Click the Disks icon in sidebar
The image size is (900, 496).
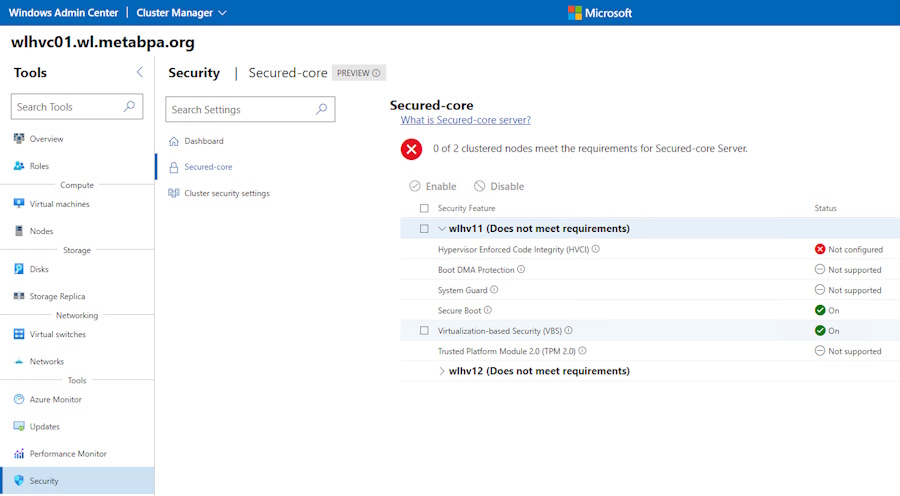click(x=19, y=269)
